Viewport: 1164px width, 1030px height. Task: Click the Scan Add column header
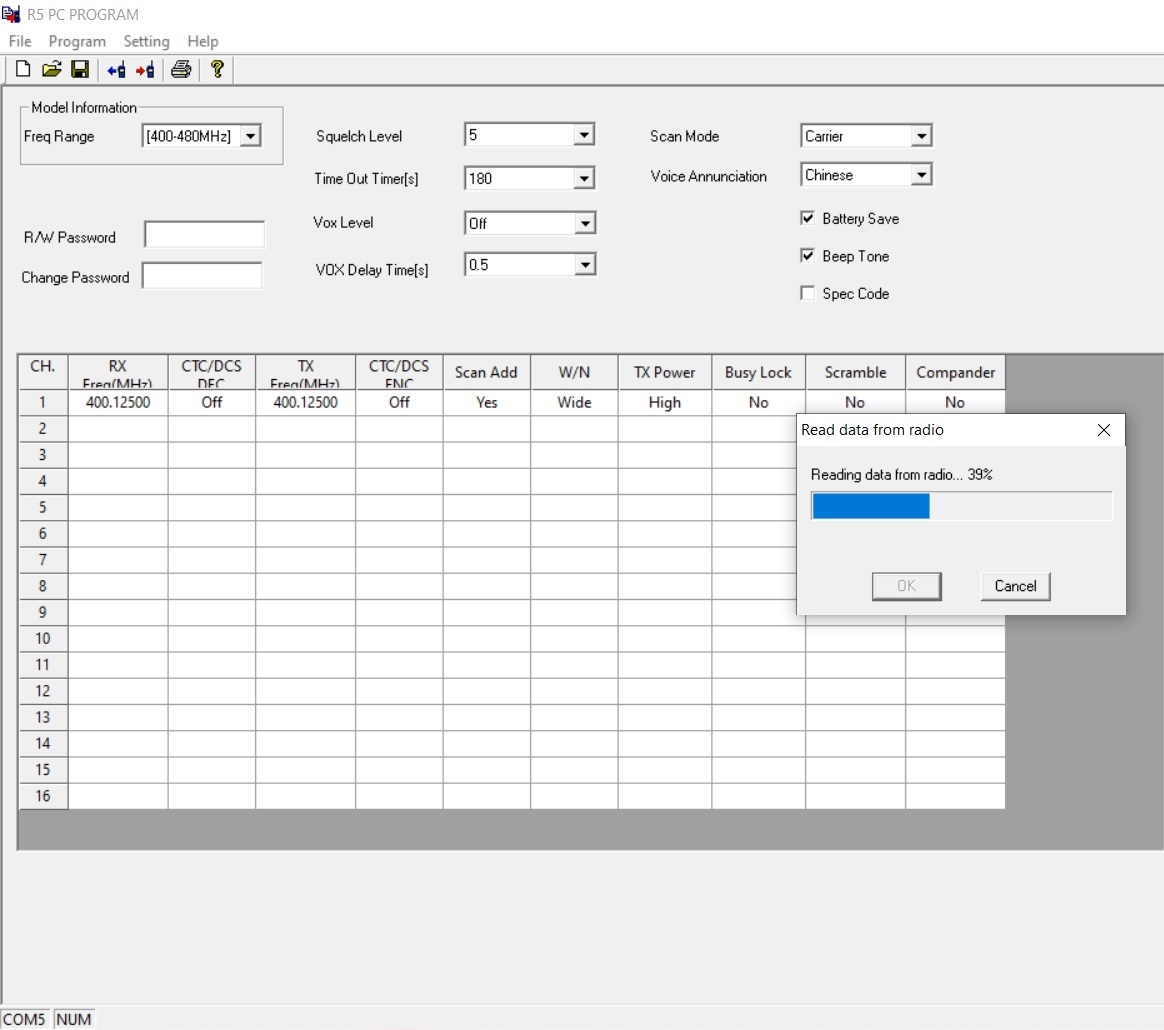486,372
